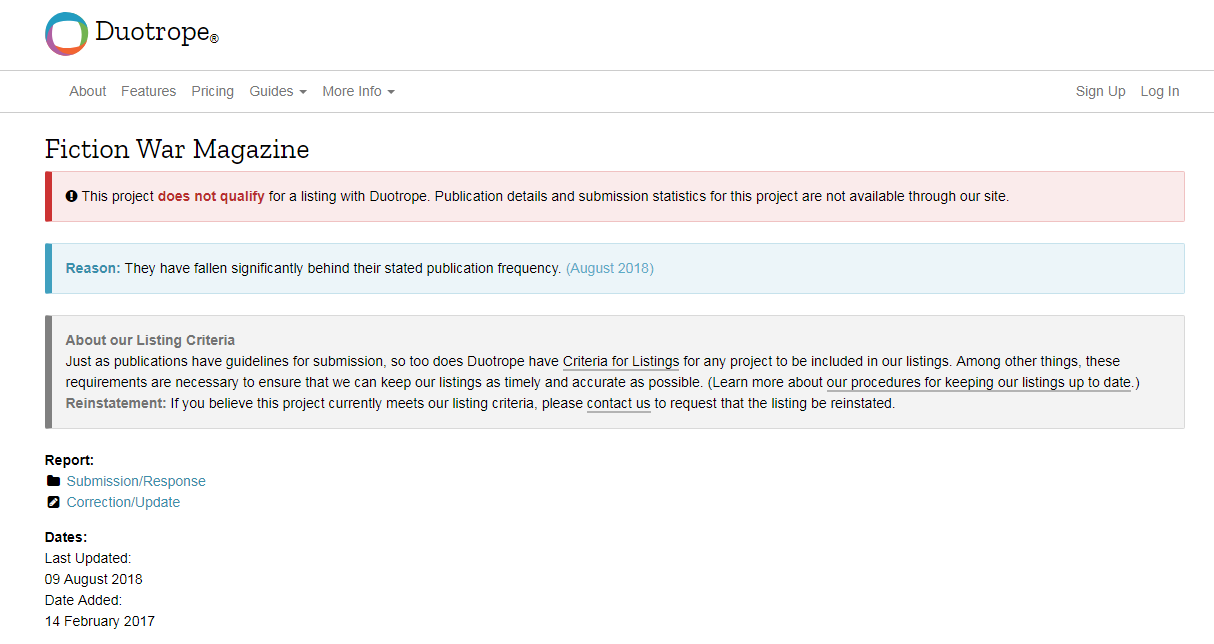Click the Fiction War Magazine heading
1214x644 pixels.
(x=177, y=150)
